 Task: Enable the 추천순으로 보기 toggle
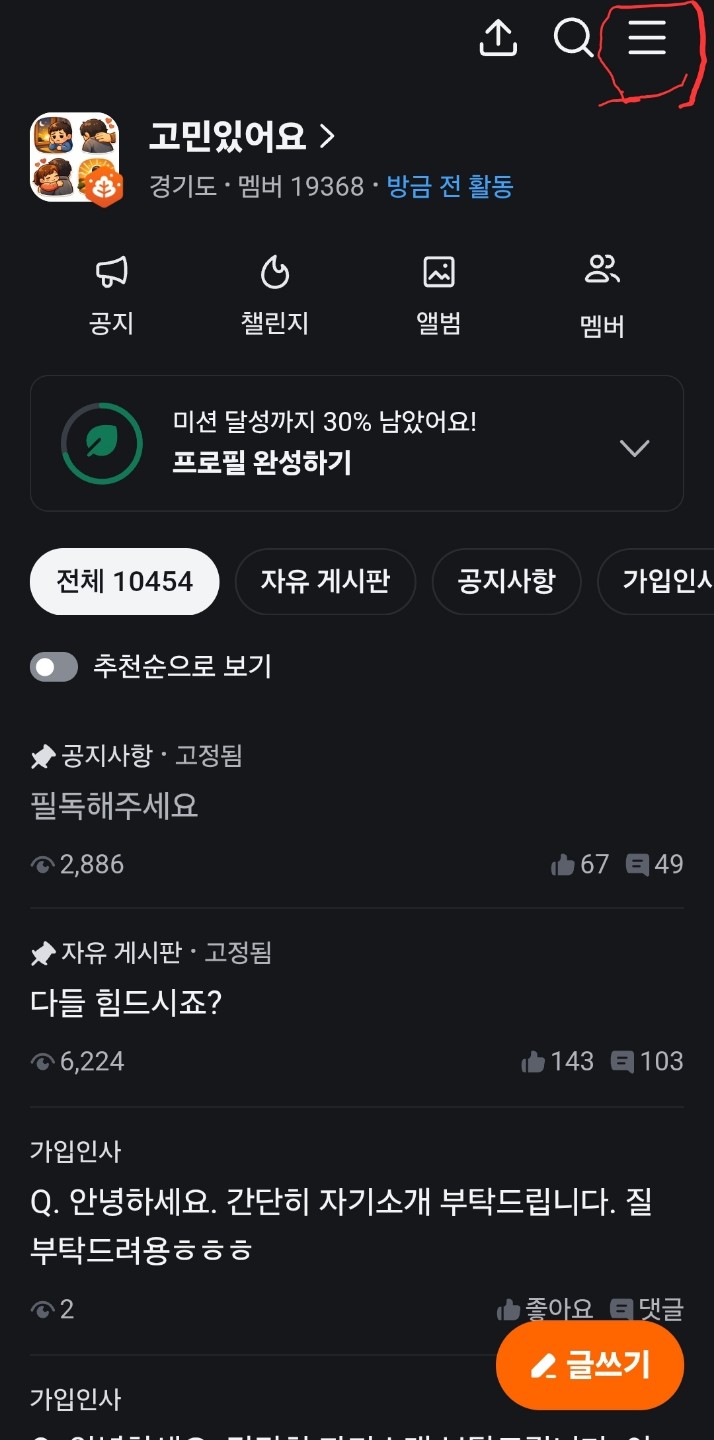(x=54, y=667)
